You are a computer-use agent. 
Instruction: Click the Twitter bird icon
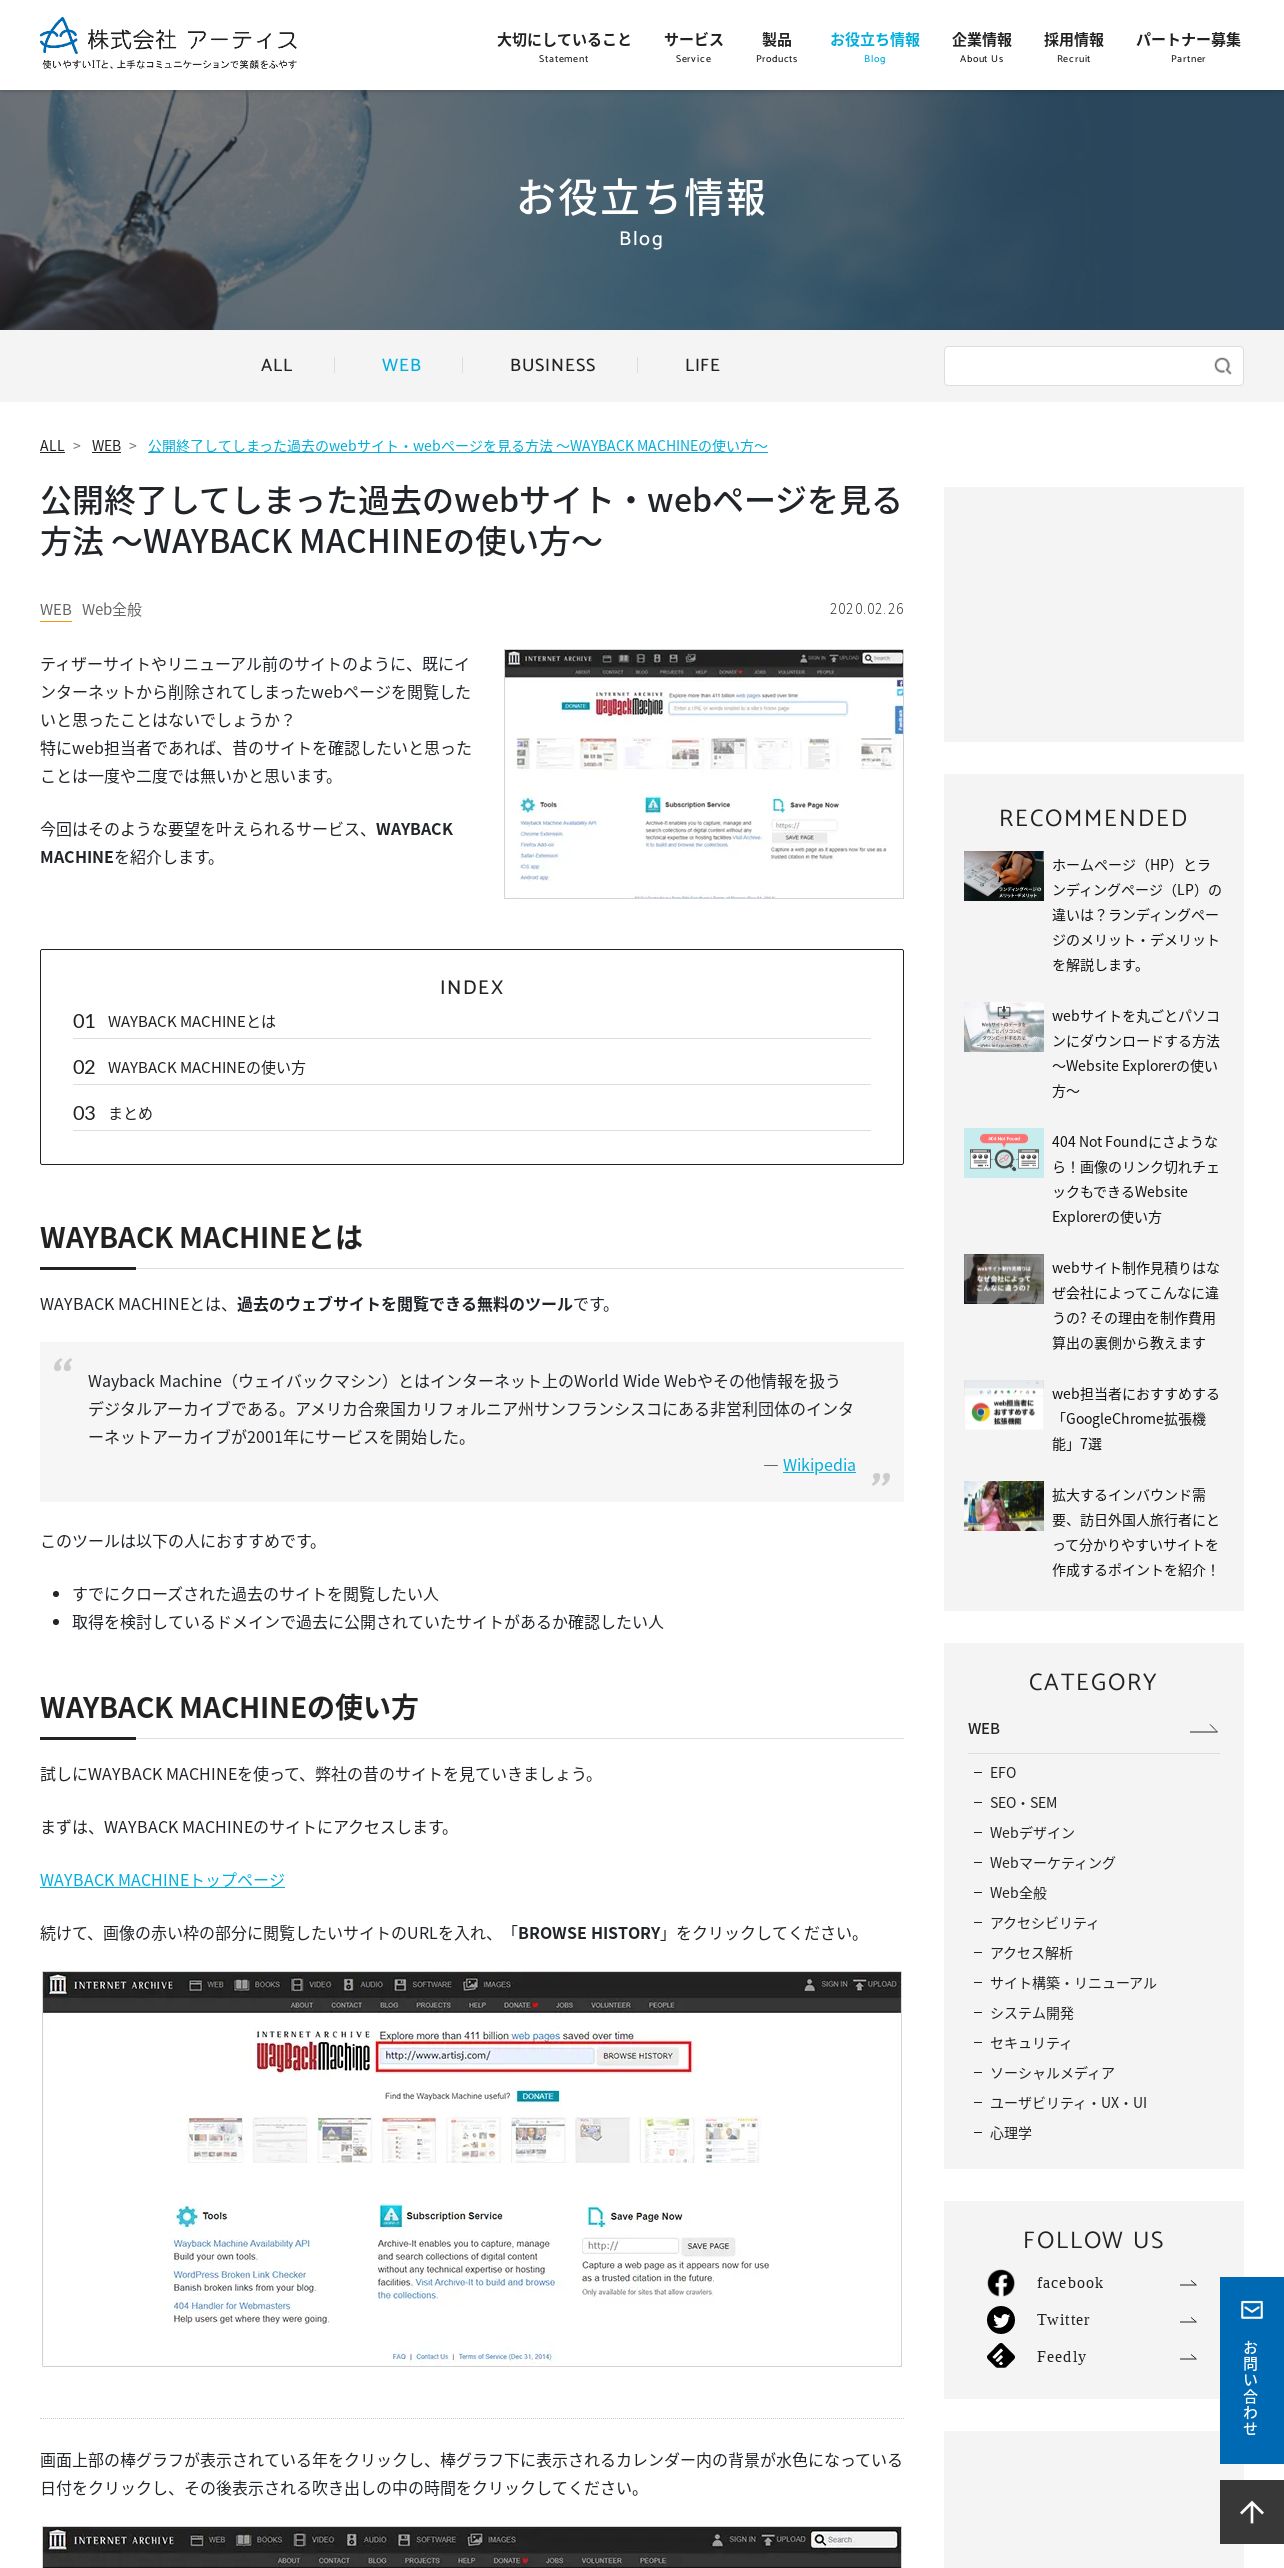click(x=1001, y=2320)
